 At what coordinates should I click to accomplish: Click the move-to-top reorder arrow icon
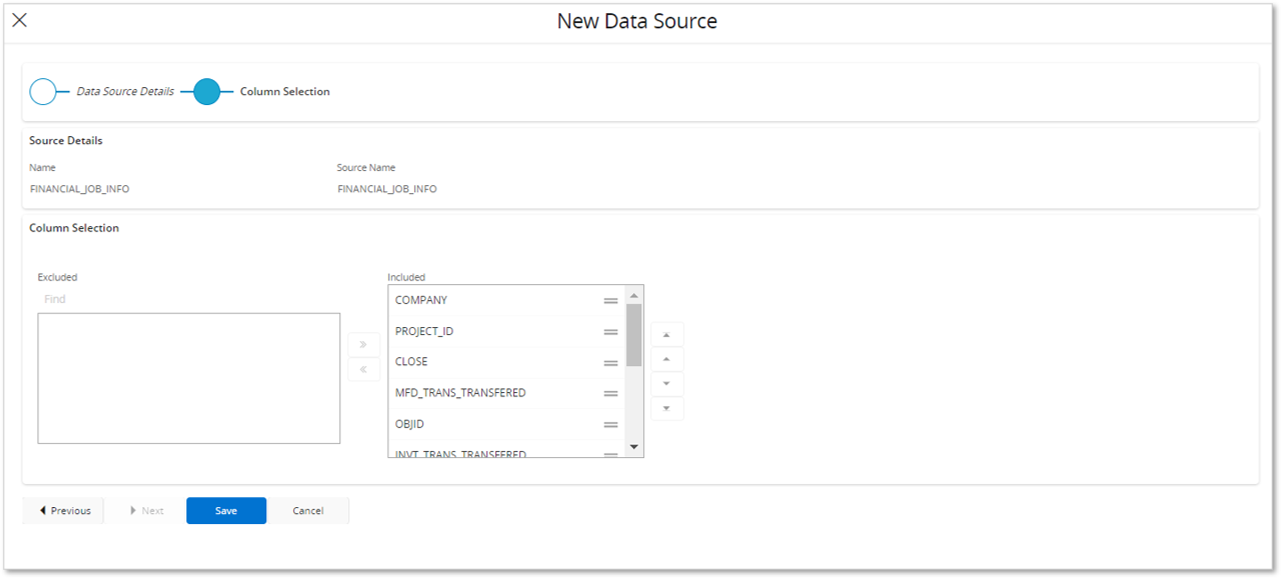pos(667,334)
